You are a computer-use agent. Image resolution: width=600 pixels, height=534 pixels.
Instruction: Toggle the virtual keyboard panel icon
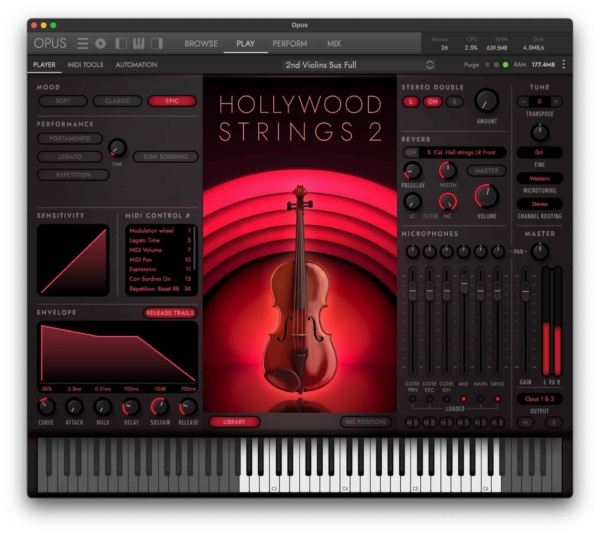pos(139,43)
